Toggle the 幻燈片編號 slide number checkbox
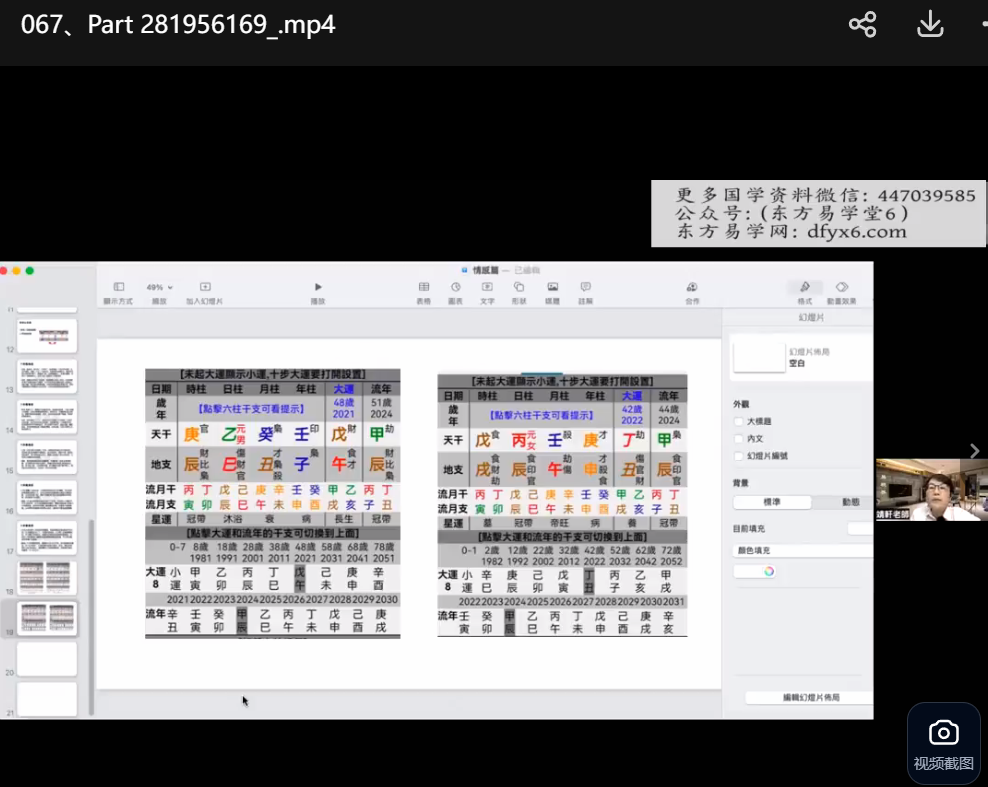This screenshot has height=787, width=988. click(x=739, y=455)
